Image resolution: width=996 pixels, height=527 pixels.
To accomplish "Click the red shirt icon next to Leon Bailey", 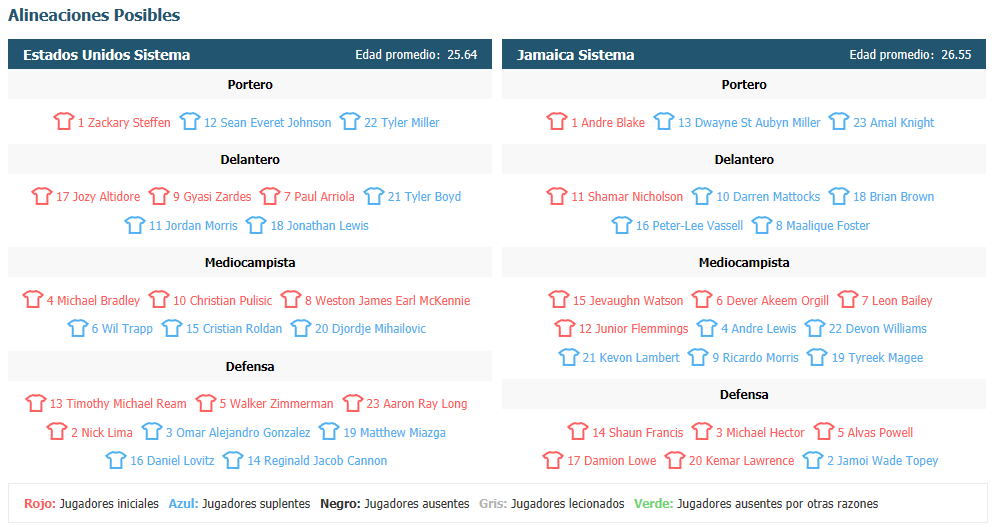I will [848, 299].
